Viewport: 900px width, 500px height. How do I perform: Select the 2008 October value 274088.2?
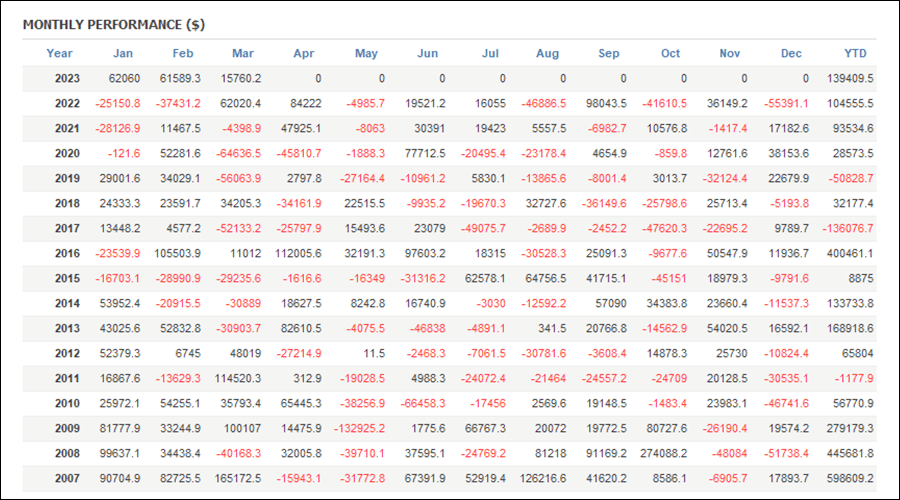point(664,454)
